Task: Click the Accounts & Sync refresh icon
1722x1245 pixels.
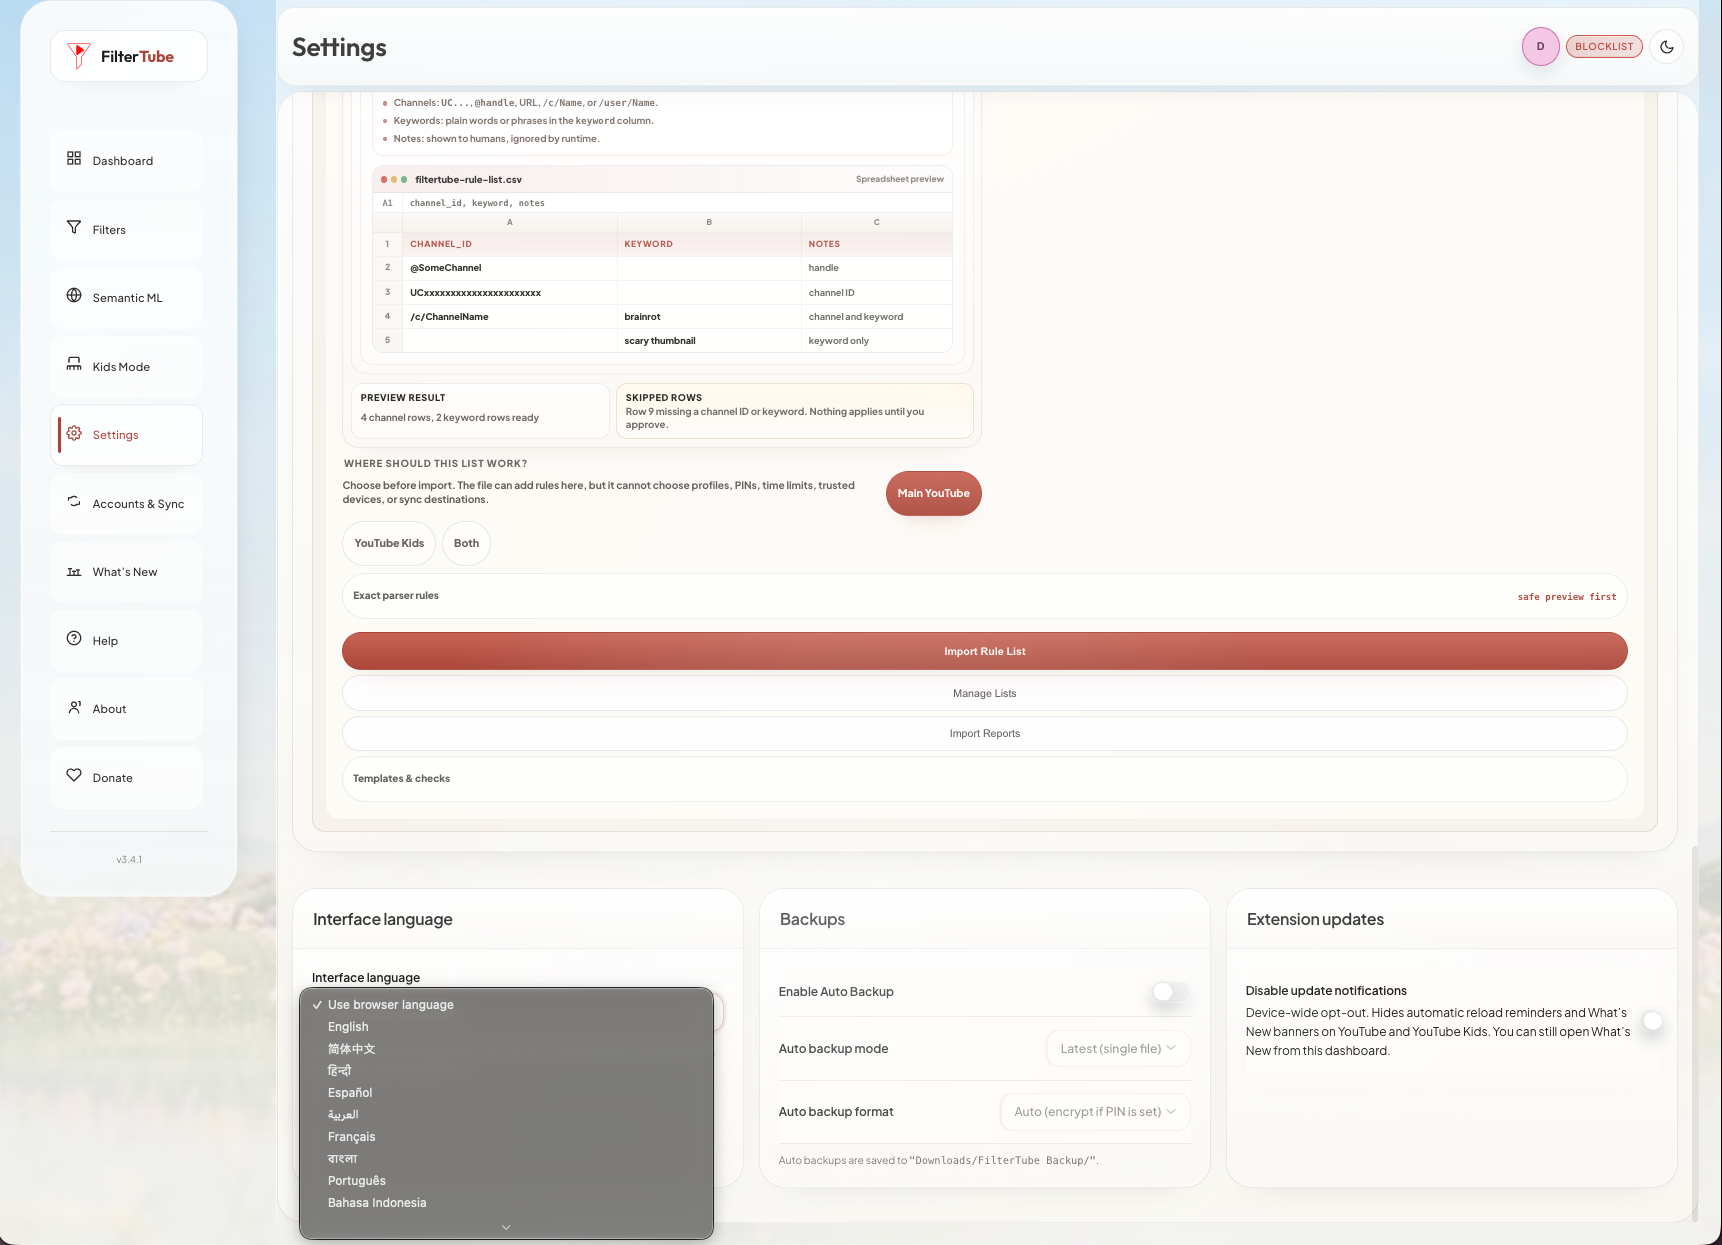Action: [x=74, y=502]
